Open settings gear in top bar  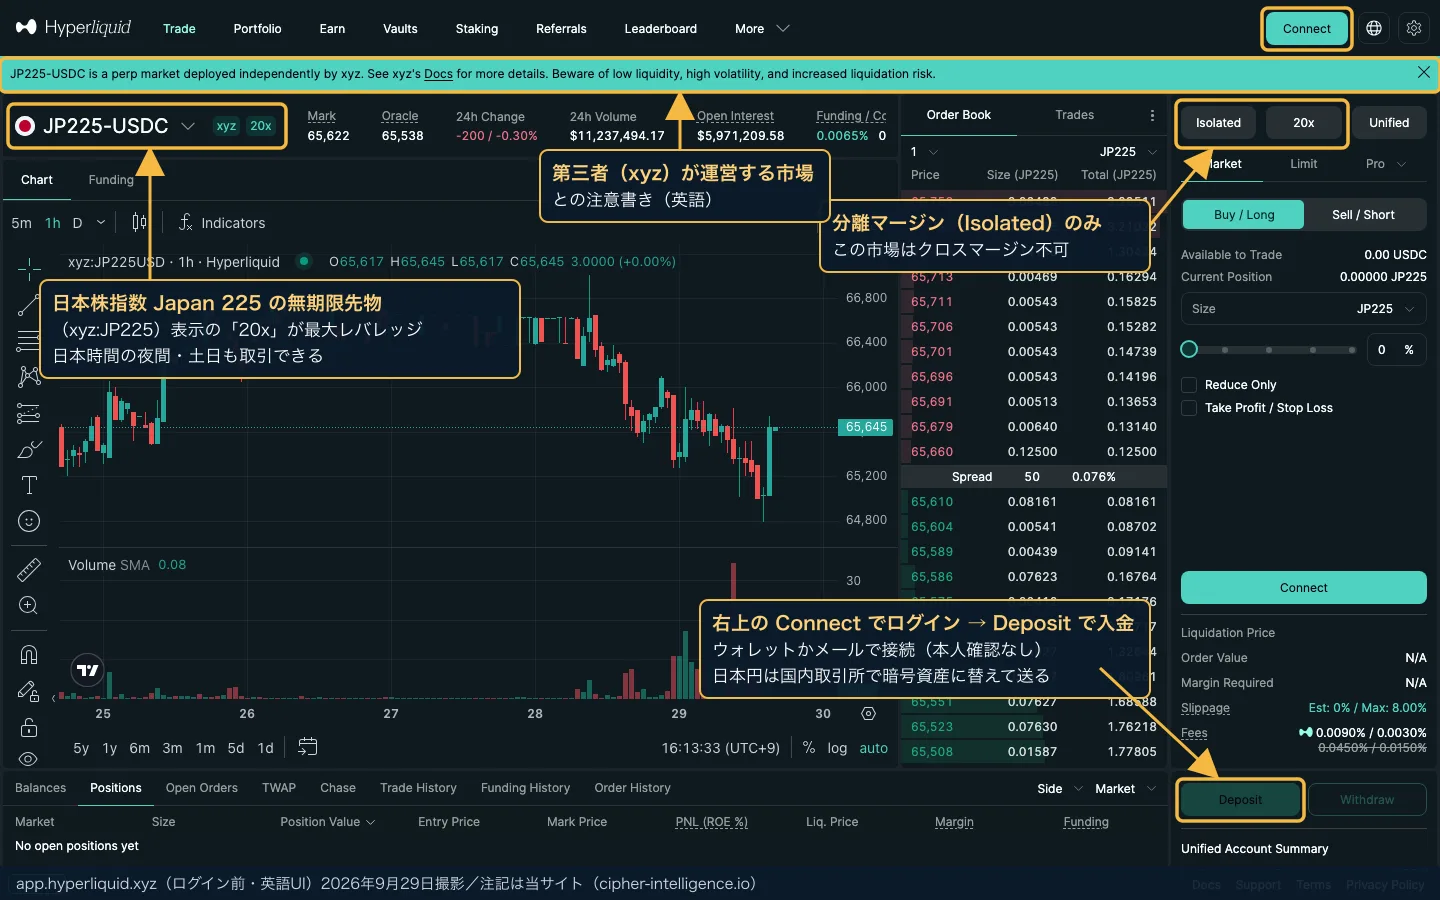pos(1414,29)
